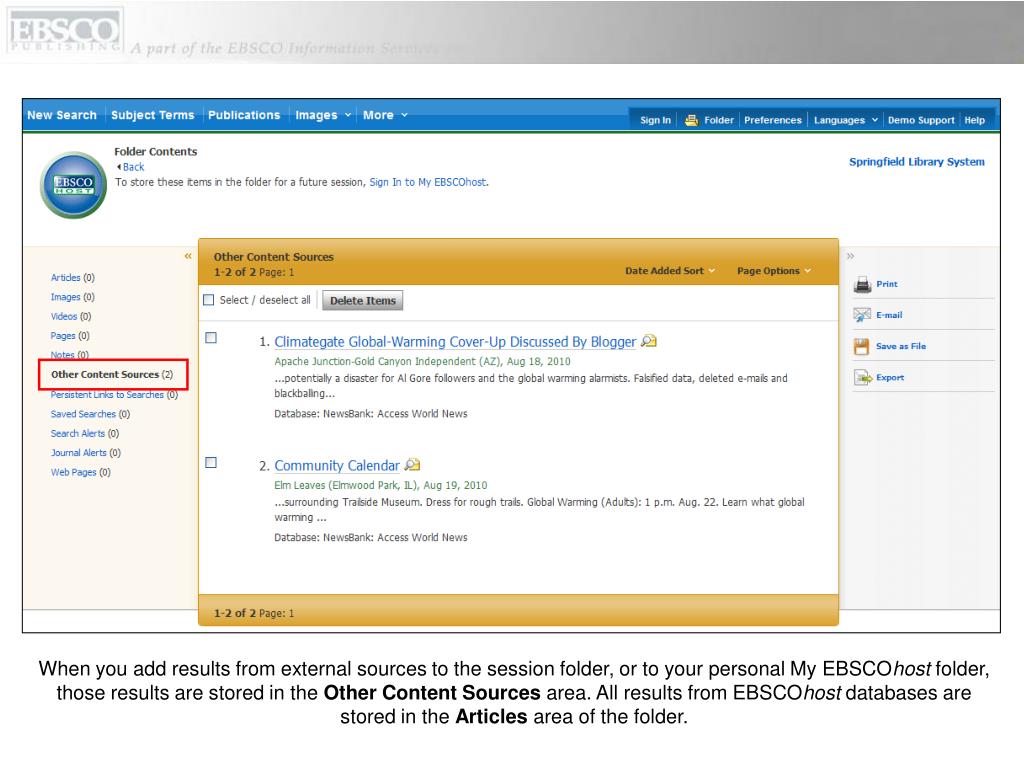Image resolution: width=1024 pixels, height=768 pixels.
Task: Click the E-mail envelope icon
Action: 862,315
